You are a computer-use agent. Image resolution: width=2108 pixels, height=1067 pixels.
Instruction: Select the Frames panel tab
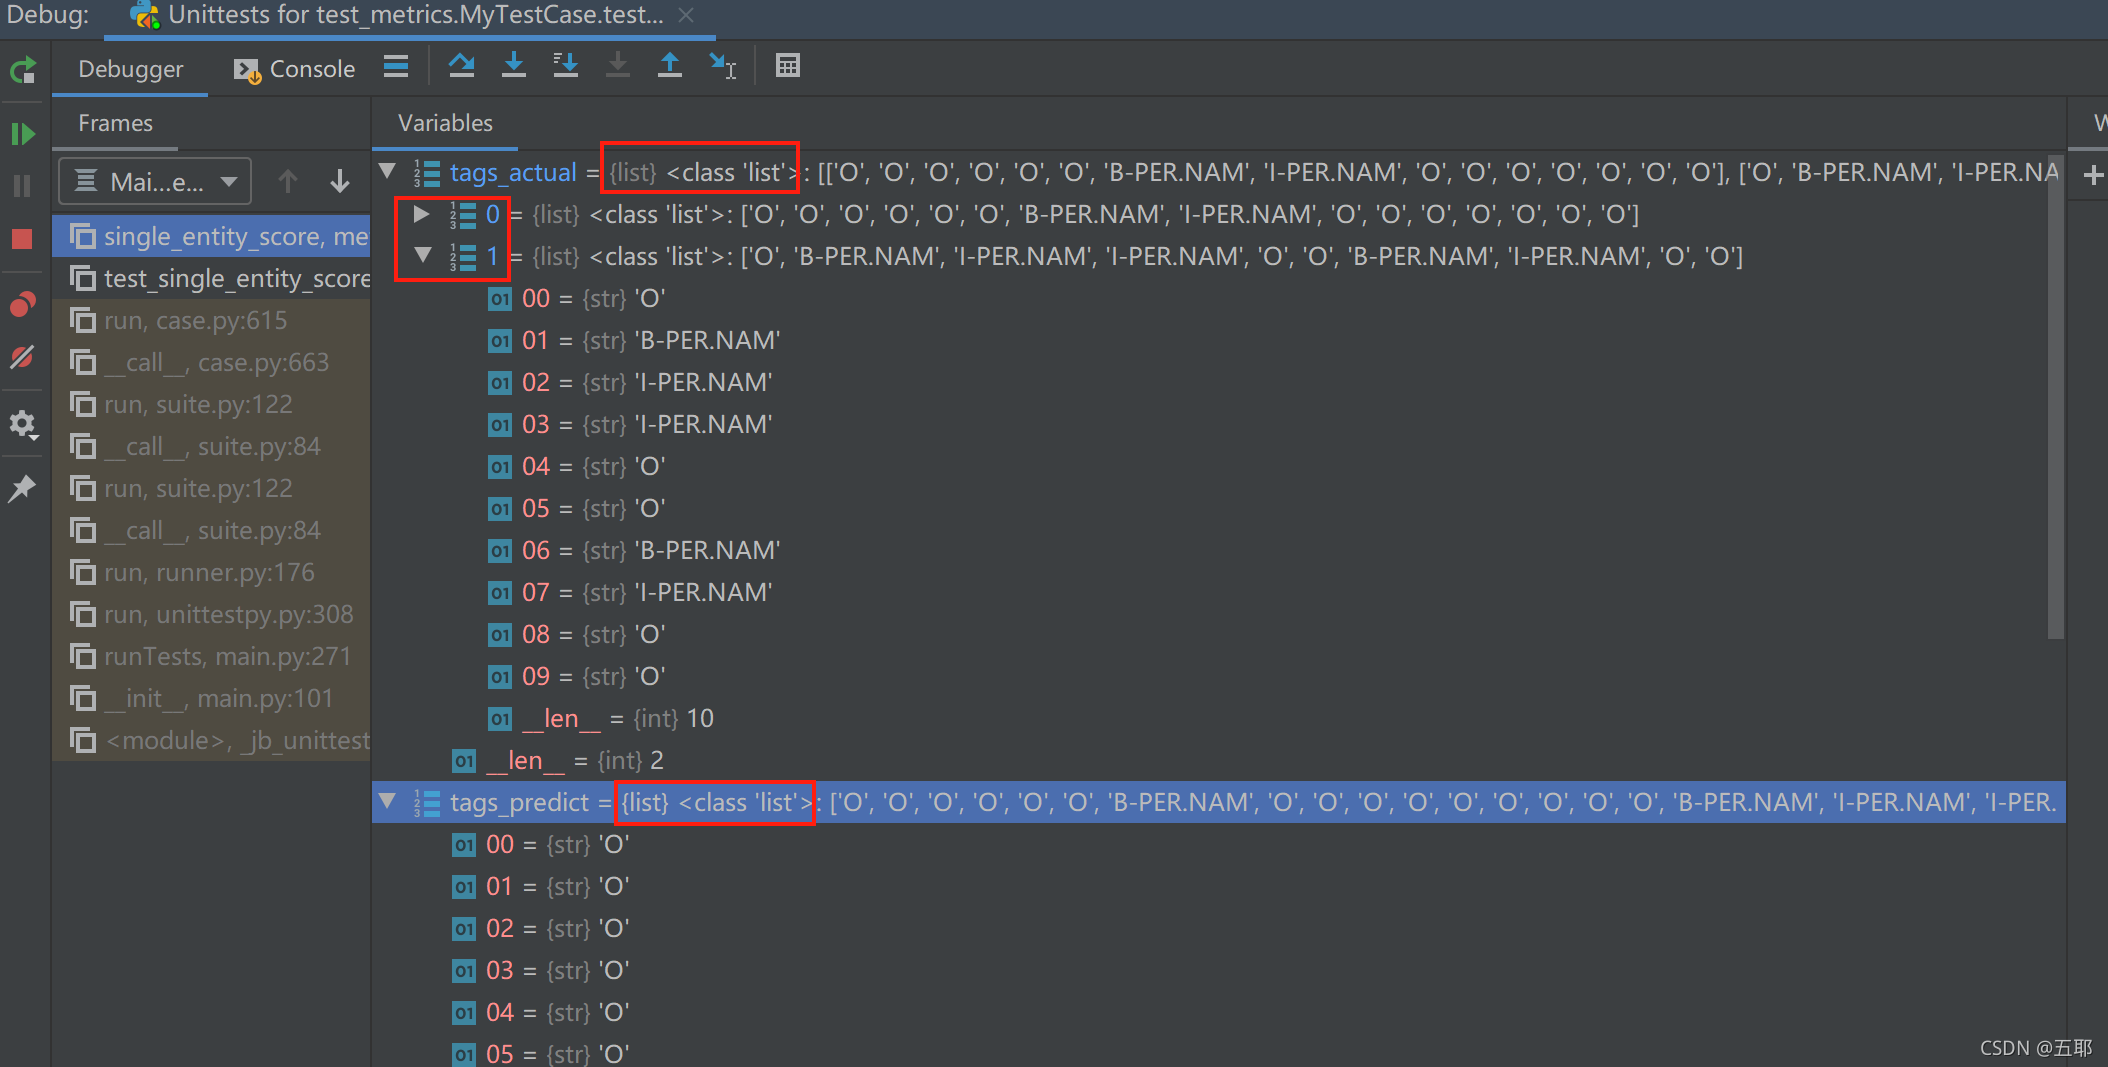[x=115, y=123]
